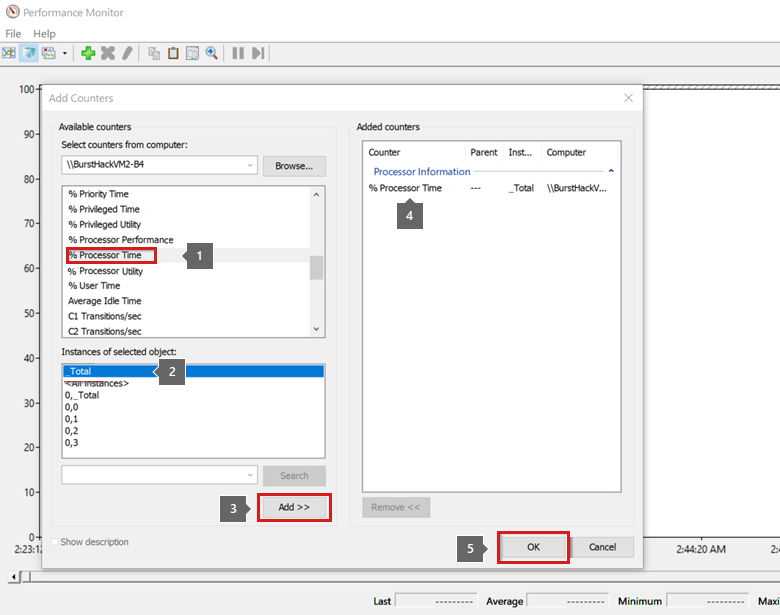Click the Search button
Viewport: 780px width, 615px height.
pos(294,476)
